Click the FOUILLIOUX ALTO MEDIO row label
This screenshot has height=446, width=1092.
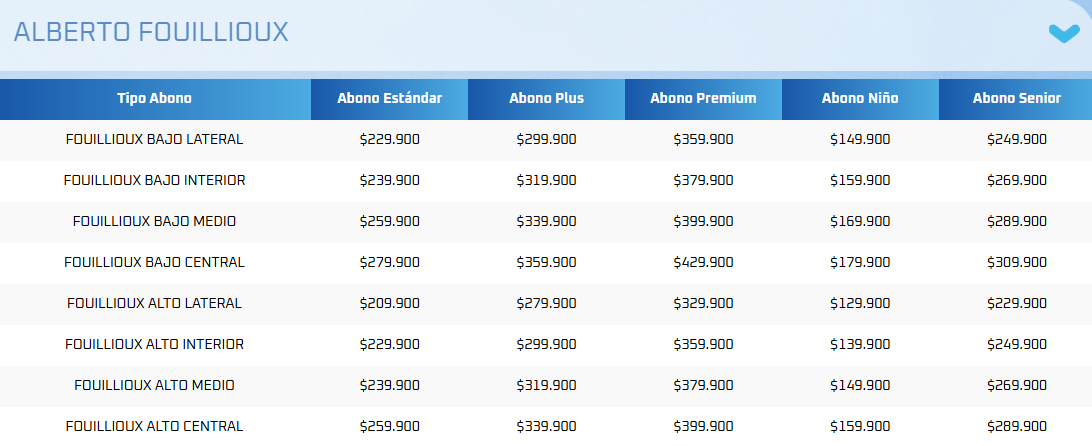[x=154, y=385]
